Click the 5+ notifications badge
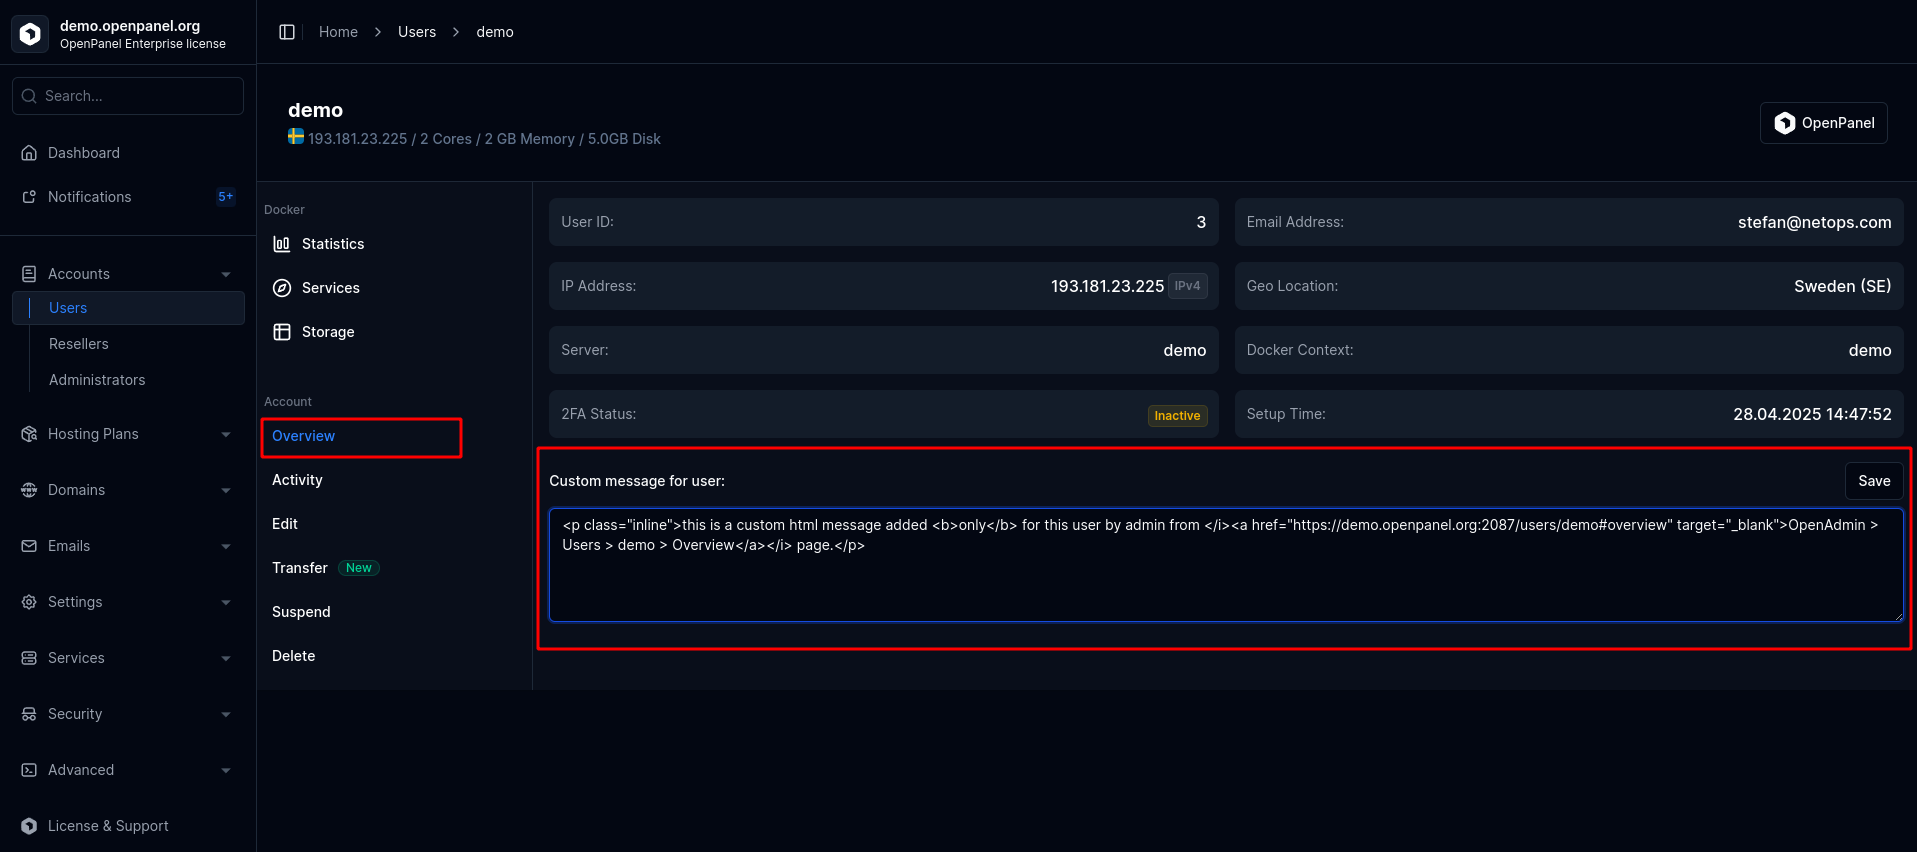This screenshot has height=852, width=1917. click(x=225, y=197)
